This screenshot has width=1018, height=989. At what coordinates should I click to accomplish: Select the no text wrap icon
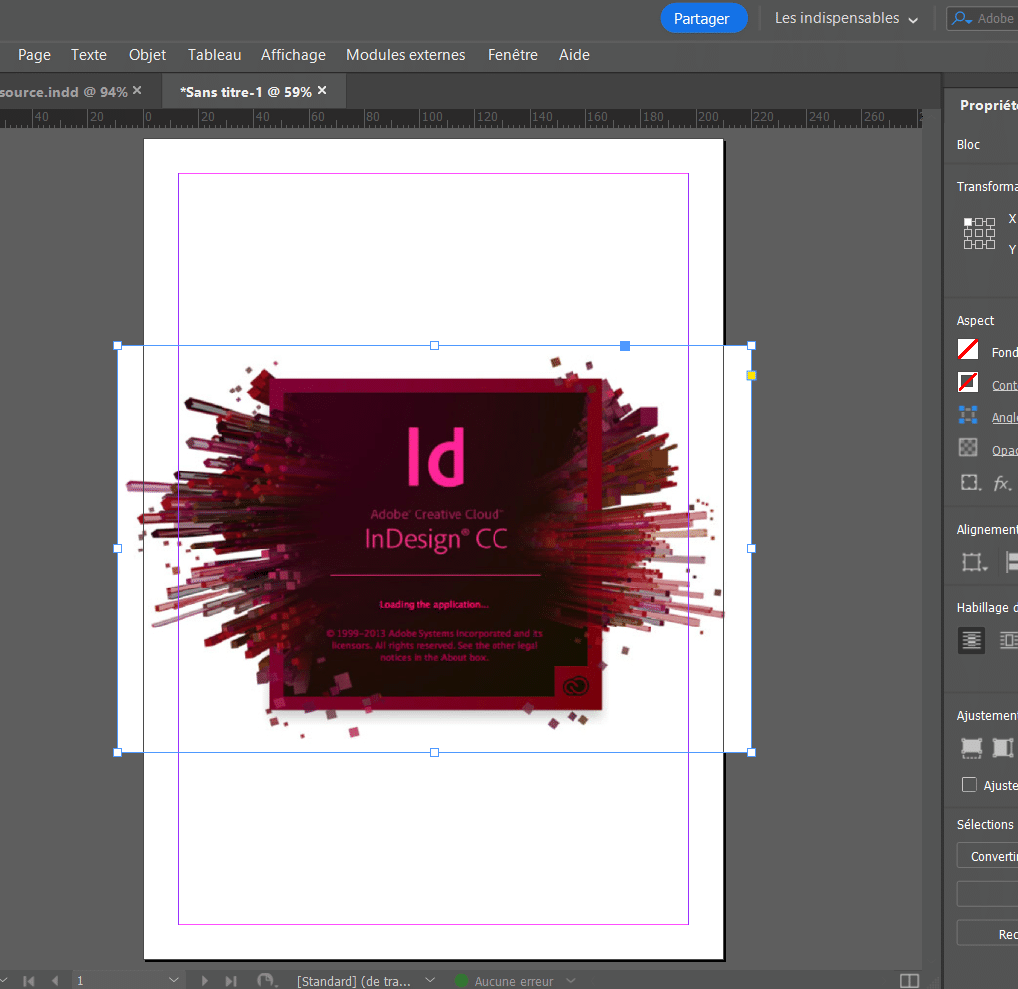click(x=971, y=640)
